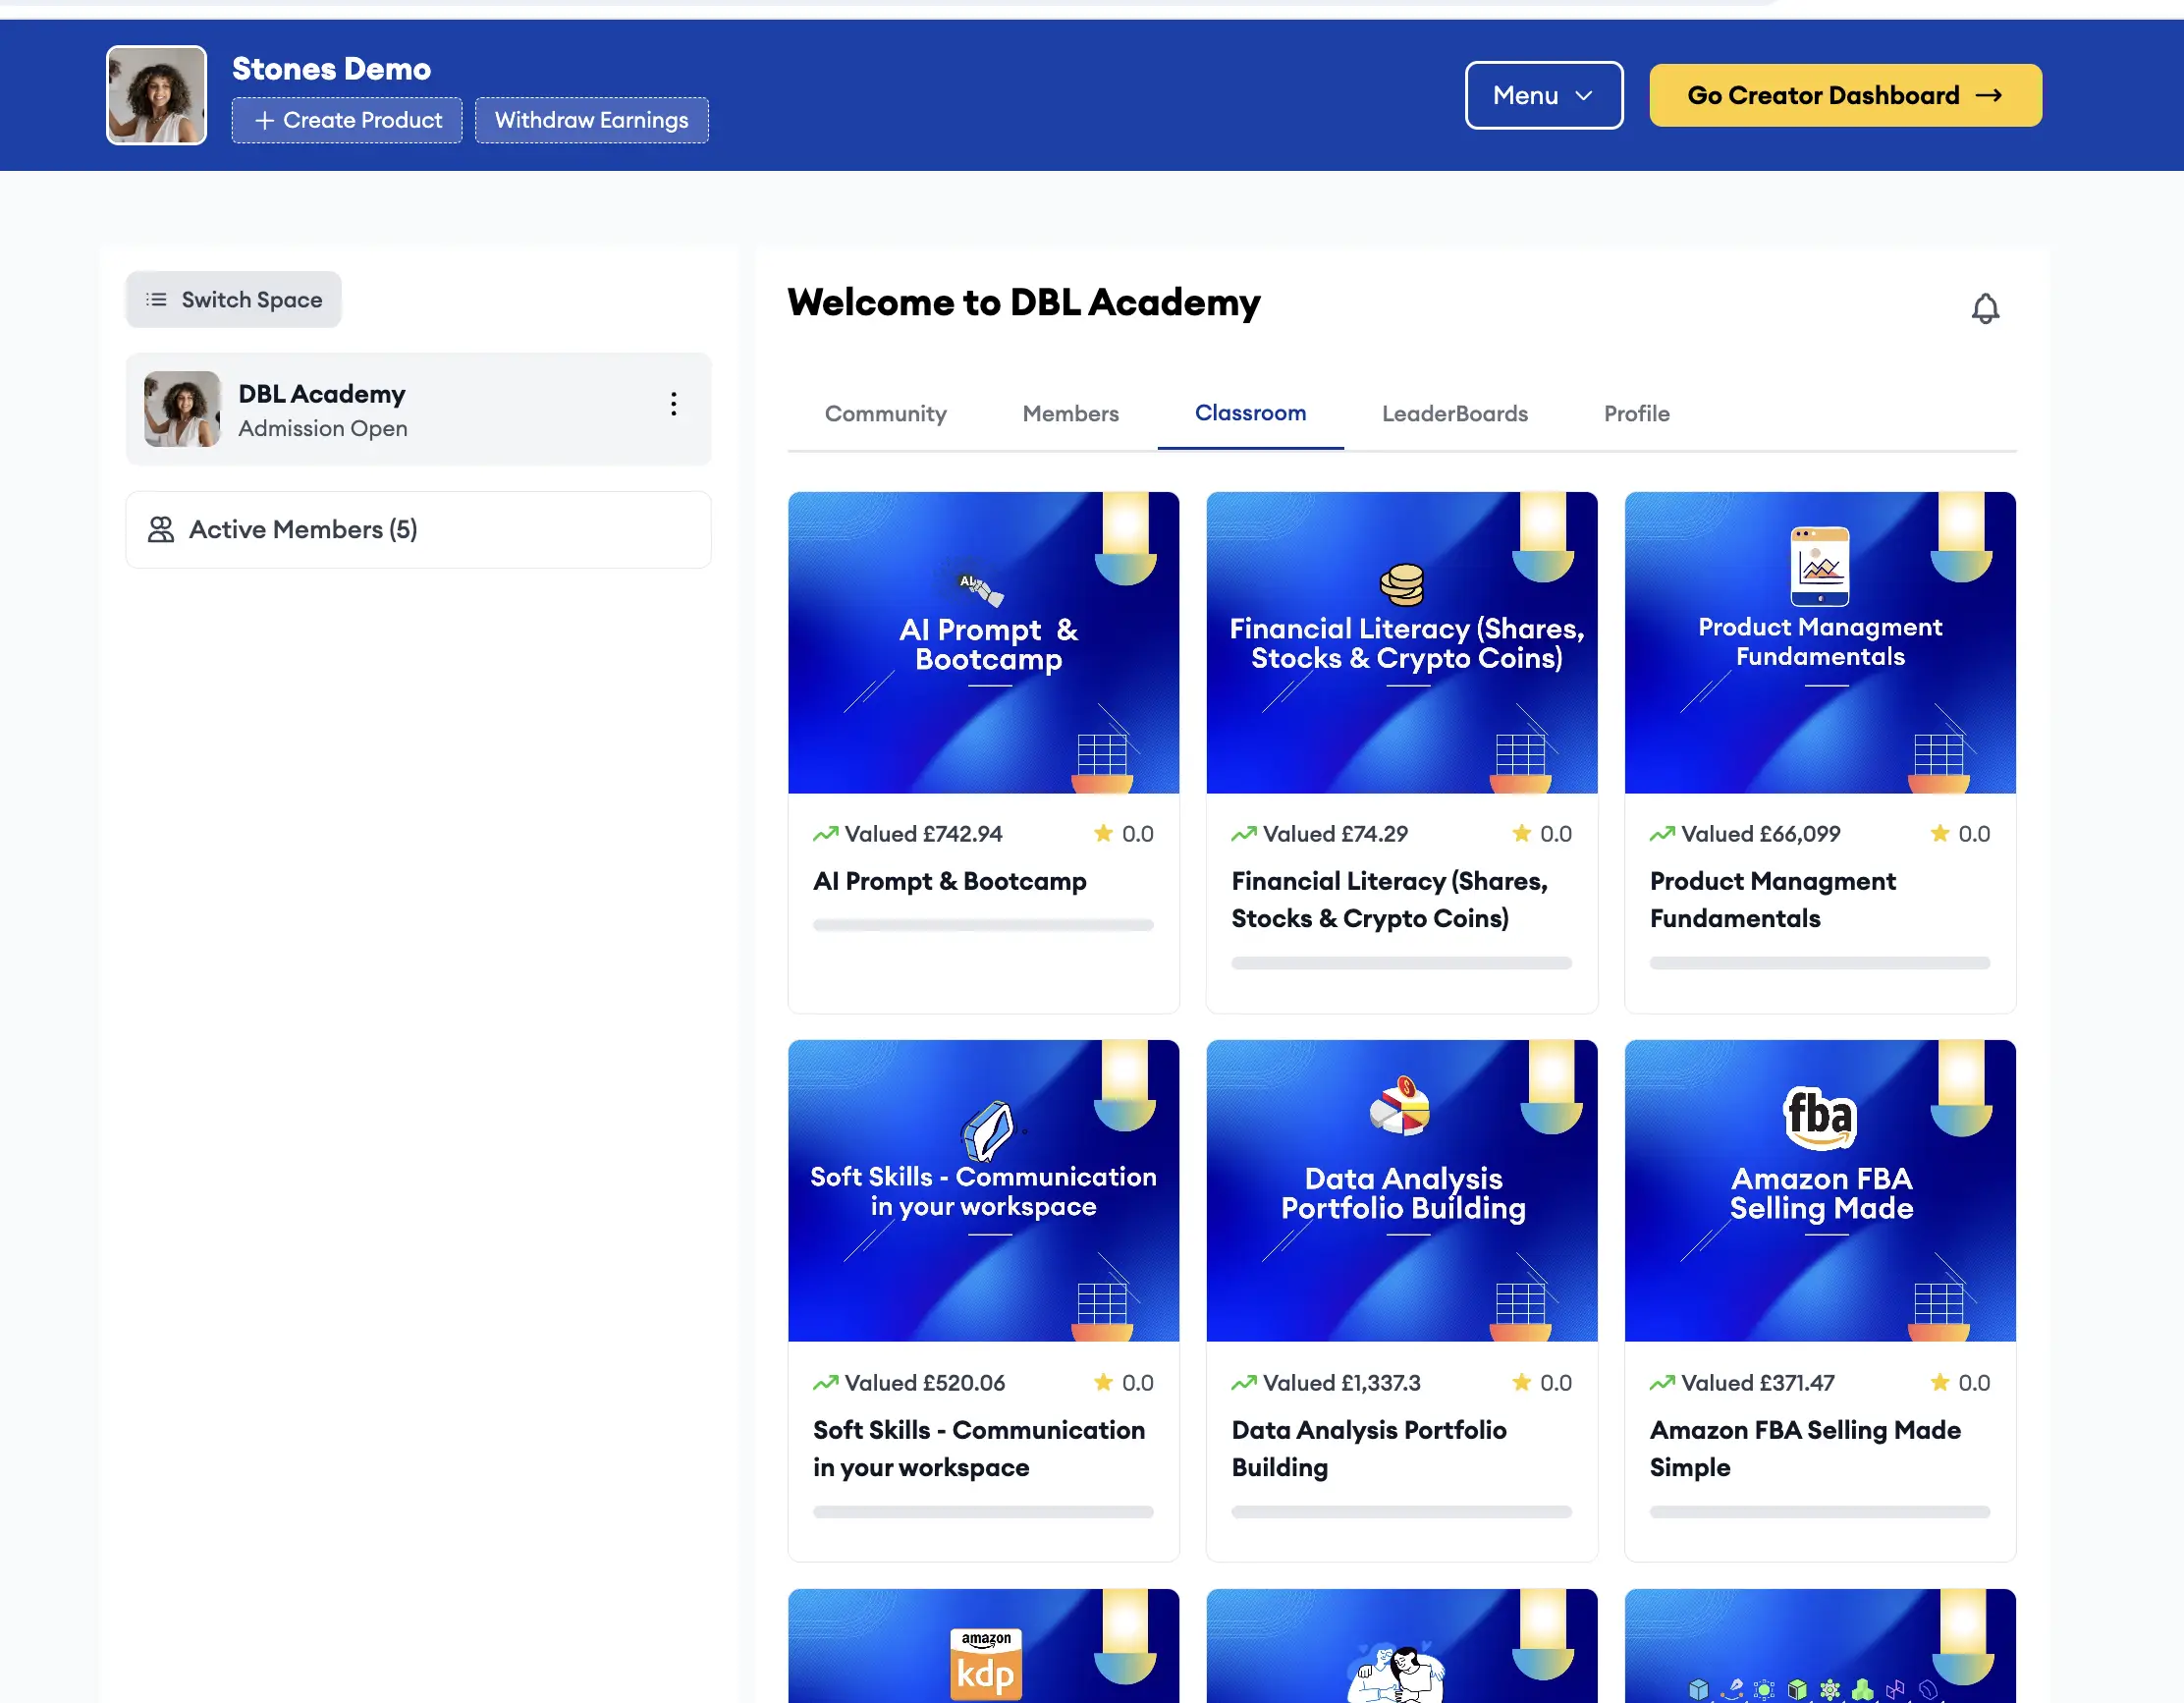Click coins icon on Financial Literacy card
This screenshot has width=2184, height=1703.
pyautogui.click(x=1401, y=584)
